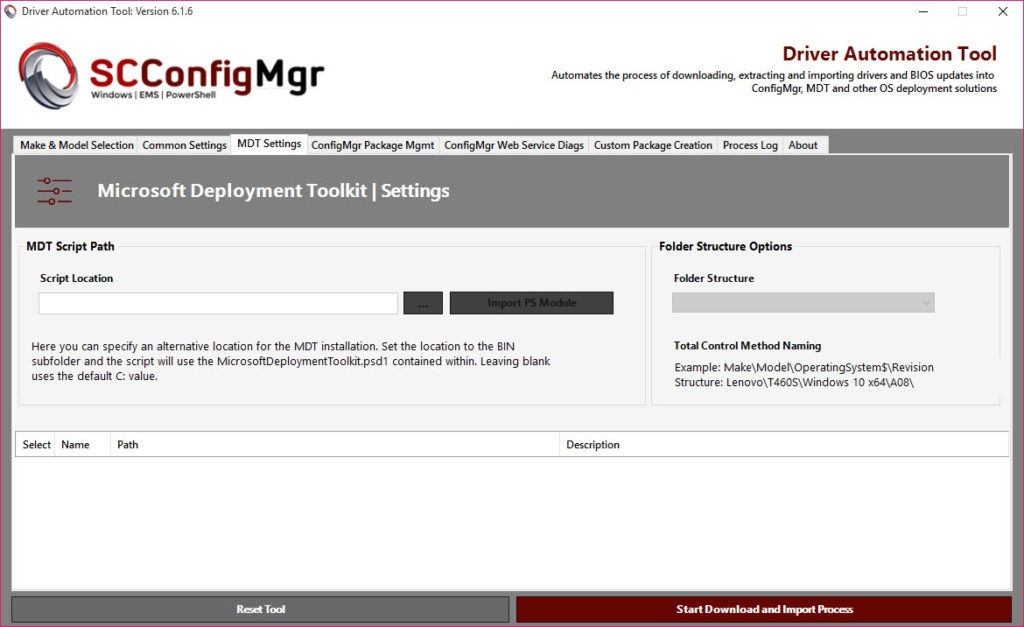Image resolution: width=1024 pixels, height=627 pixels.
Task: Click the 'Microsoft Deployment Toolkit | Settings' heading
Action: (274, 191)
